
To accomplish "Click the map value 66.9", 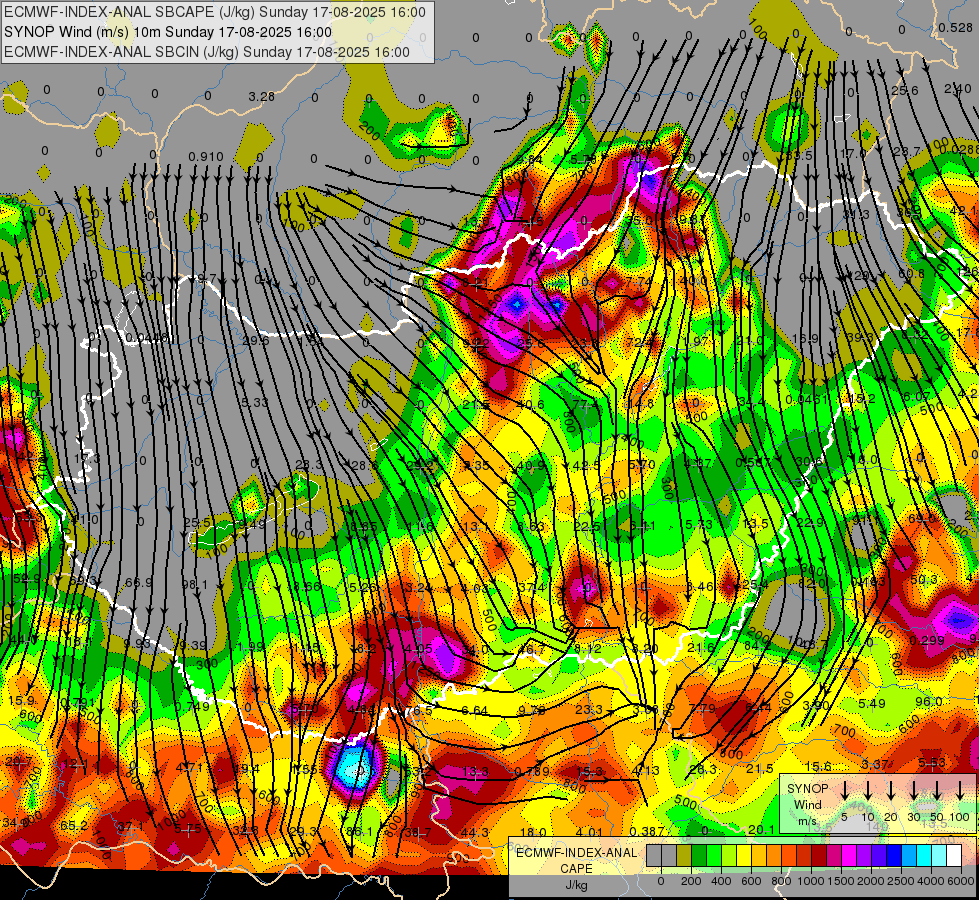I will click(139, 583).
